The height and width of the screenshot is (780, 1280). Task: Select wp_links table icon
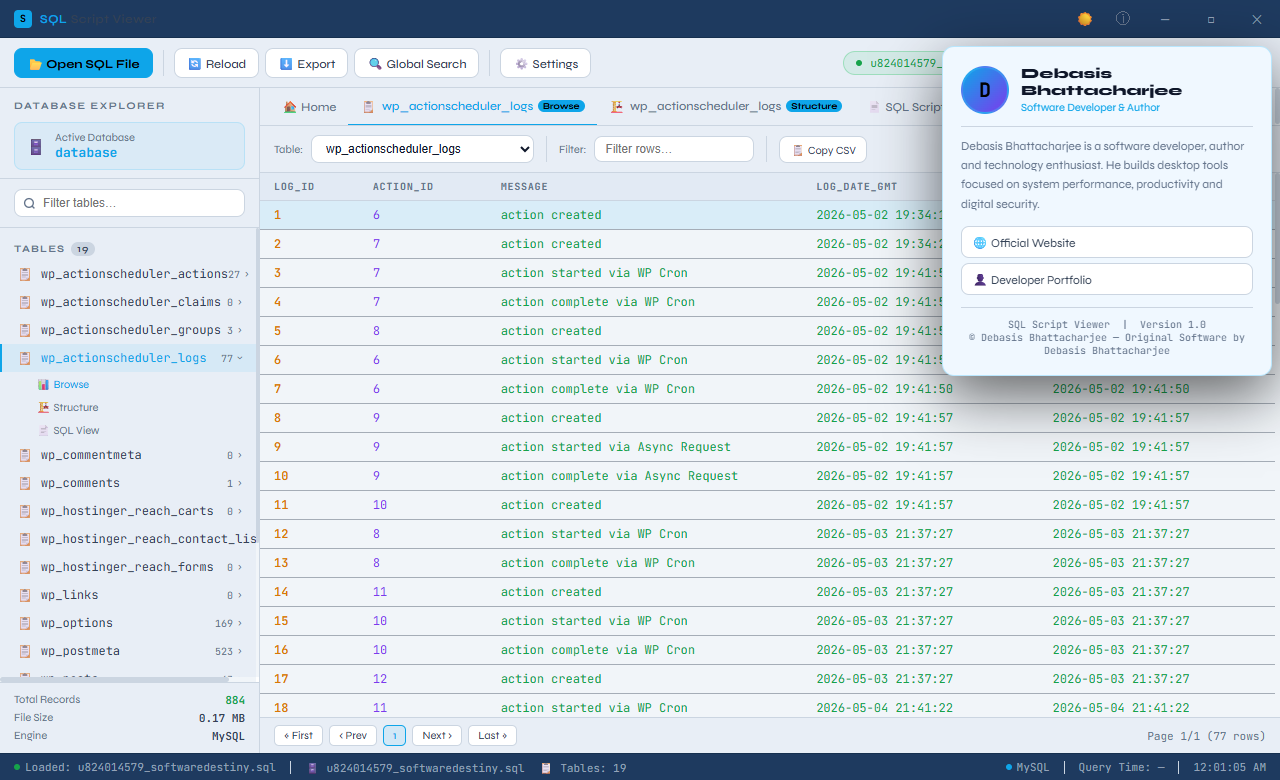25,595
